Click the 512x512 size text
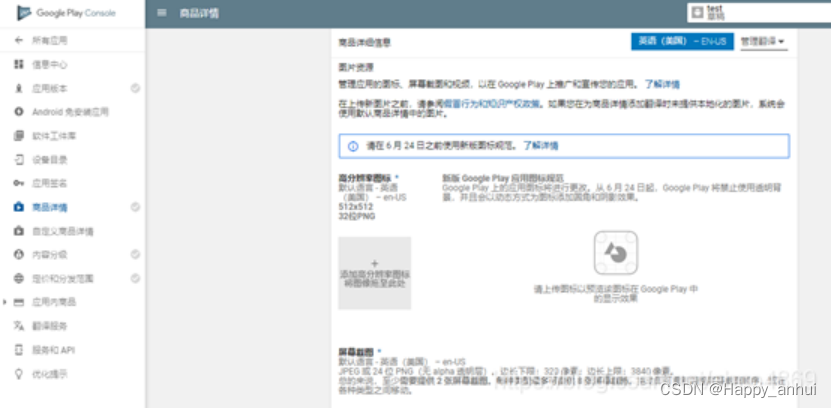The height and width of the screenshot is (408, 831). coord(356,207)
